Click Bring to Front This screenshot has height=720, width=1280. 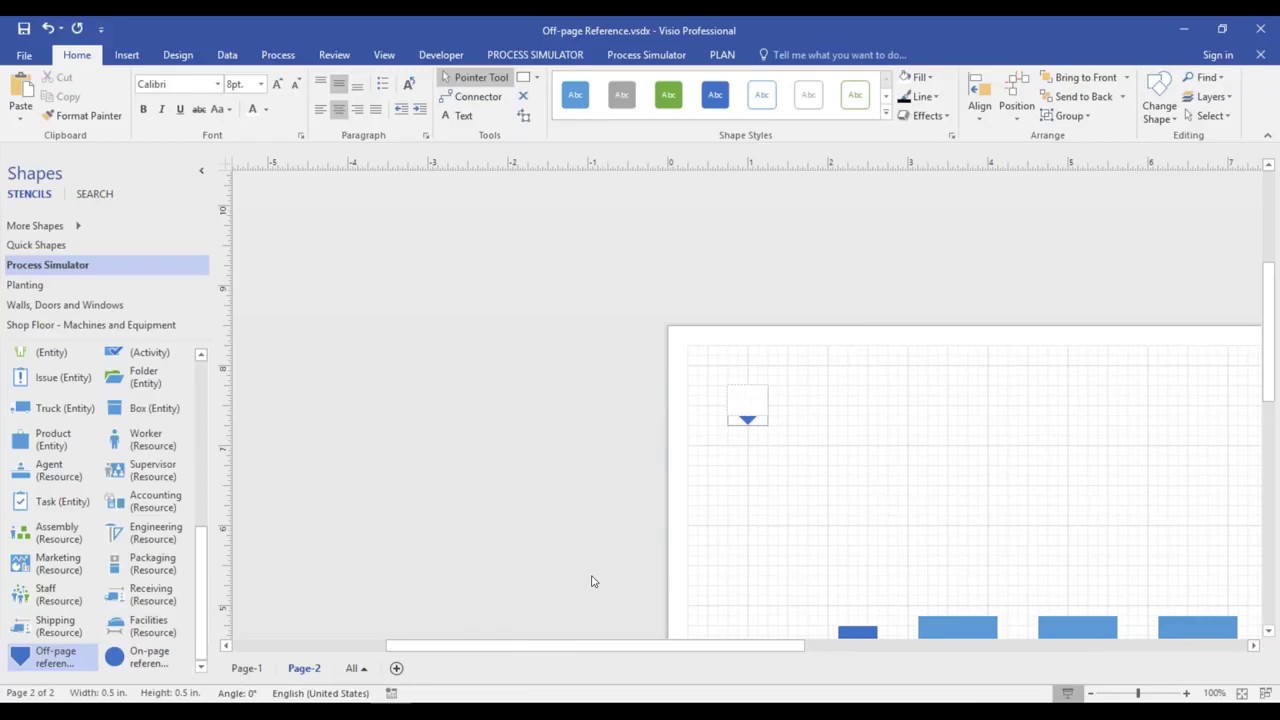[1078, 77]
